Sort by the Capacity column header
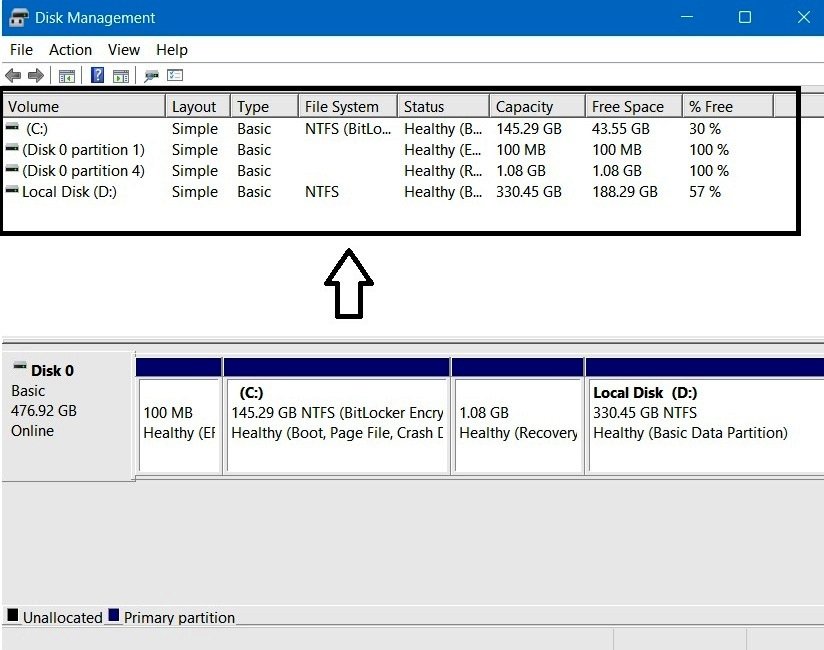The width and height of the screenshot is (824, 650). point(538,107)
